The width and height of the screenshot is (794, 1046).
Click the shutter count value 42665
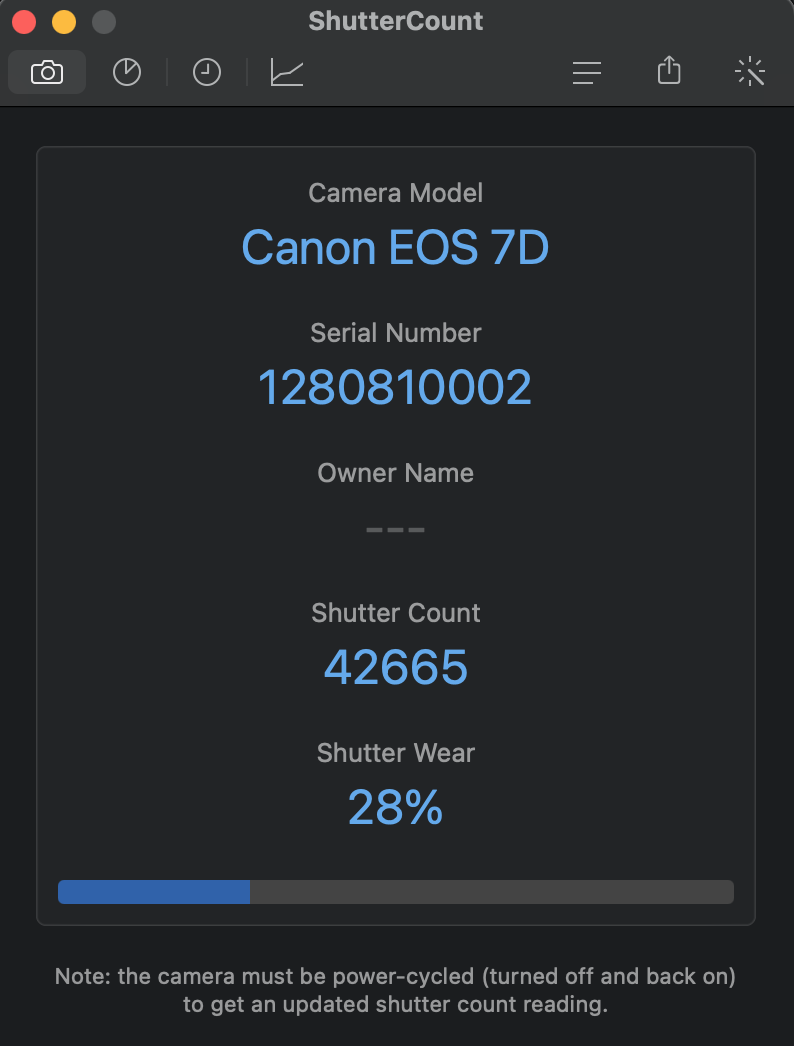click(x=396, y=668)
